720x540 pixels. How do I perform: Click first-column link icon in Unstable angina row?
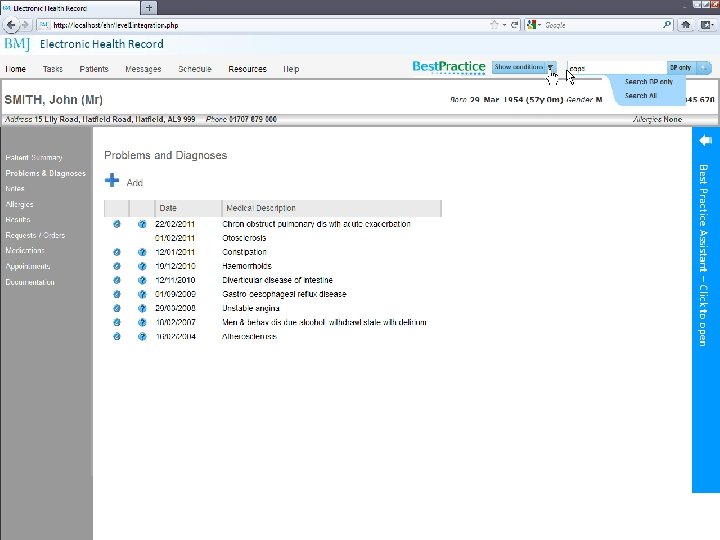click(x=117, y=308)
